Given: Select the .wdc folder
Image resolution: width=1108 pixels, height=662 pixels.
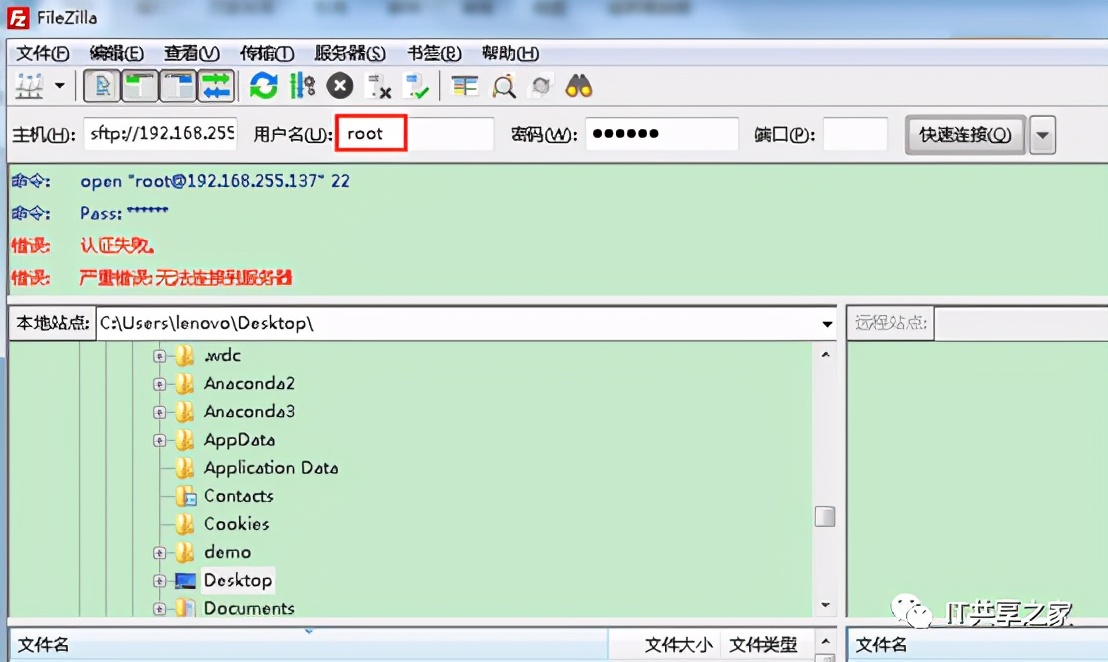Looking at the screenshot, I should tap(222, 355).
